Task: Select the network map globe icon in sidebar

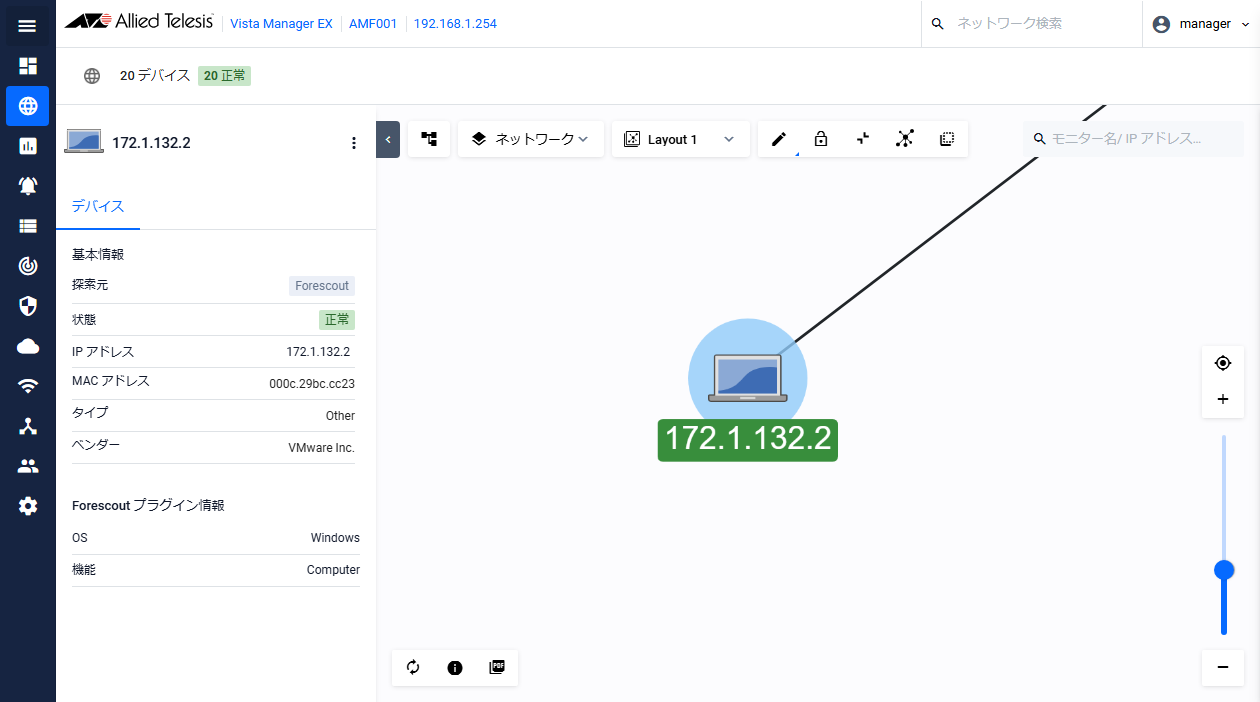Action: [27, 106]
